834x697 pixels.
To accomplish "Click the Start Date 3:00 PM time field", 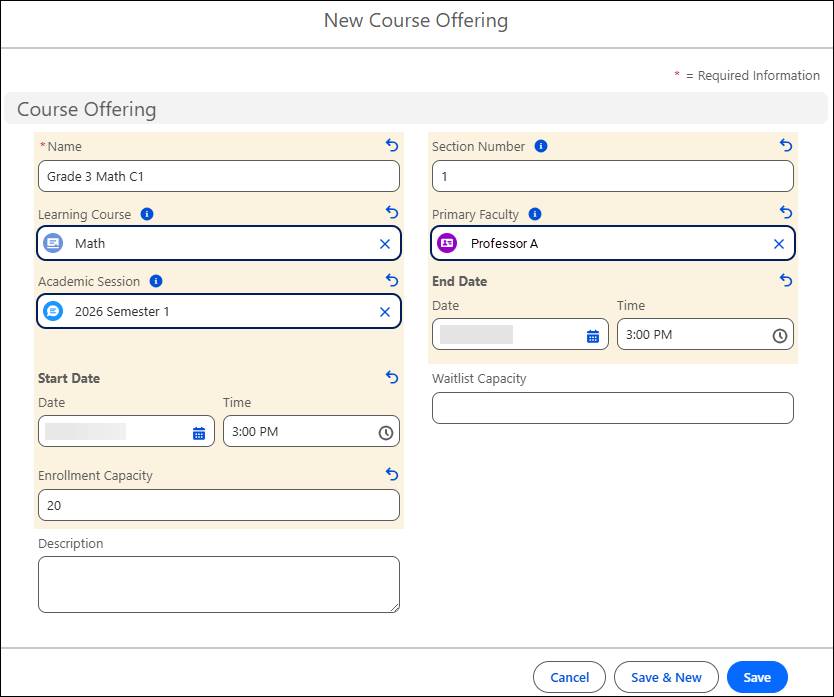I will pyautogui.click(x=311, y=431).
